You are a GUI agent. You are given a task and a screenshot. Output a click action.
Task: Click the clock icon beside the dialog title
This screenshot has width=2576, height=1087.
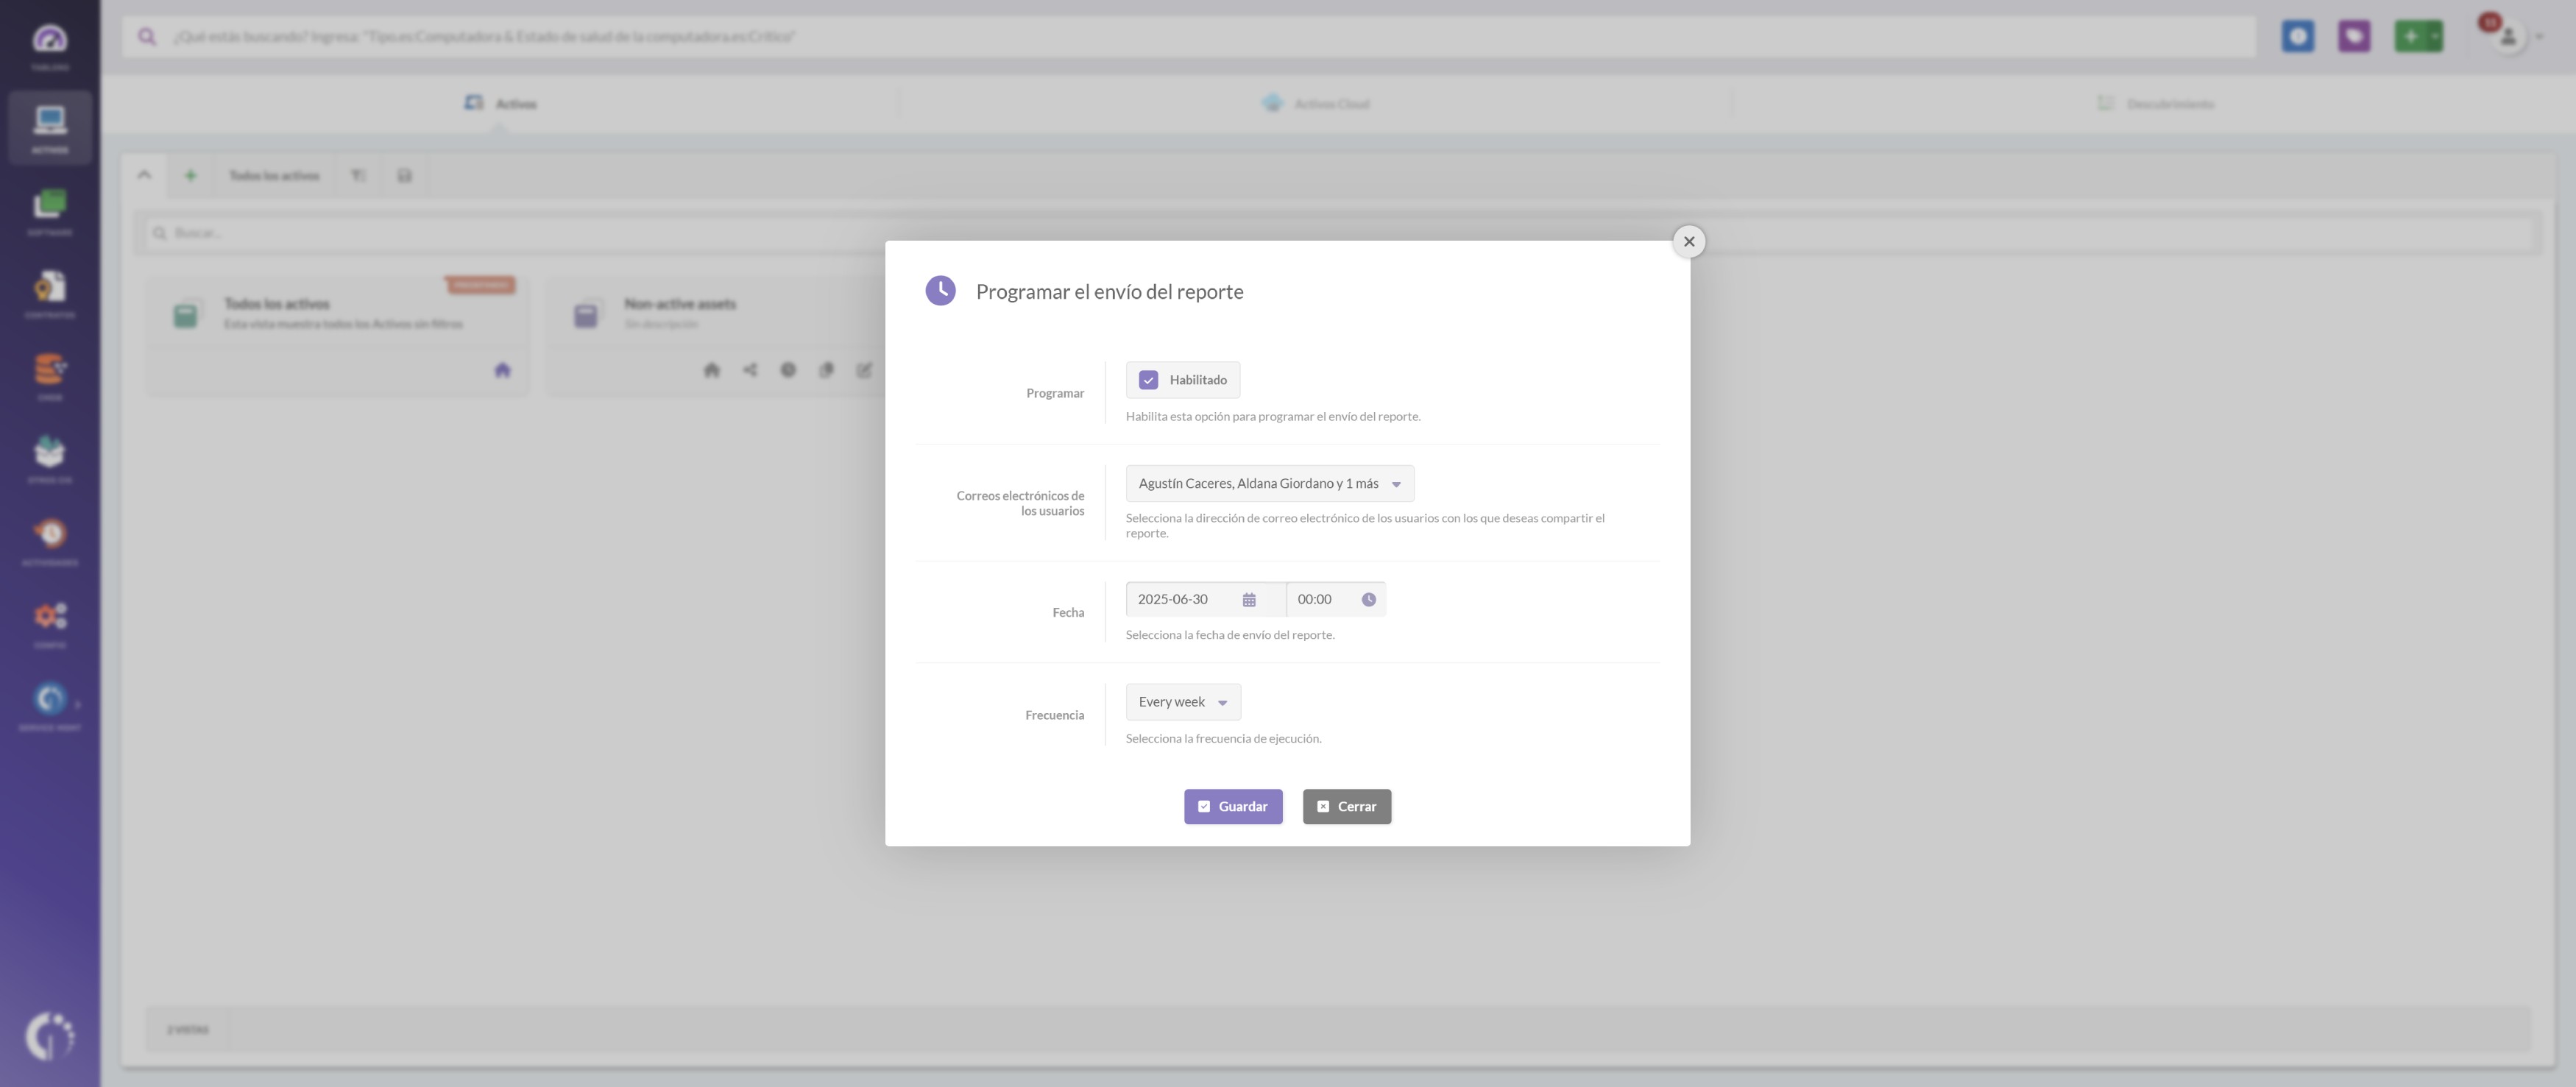[940, 290]
